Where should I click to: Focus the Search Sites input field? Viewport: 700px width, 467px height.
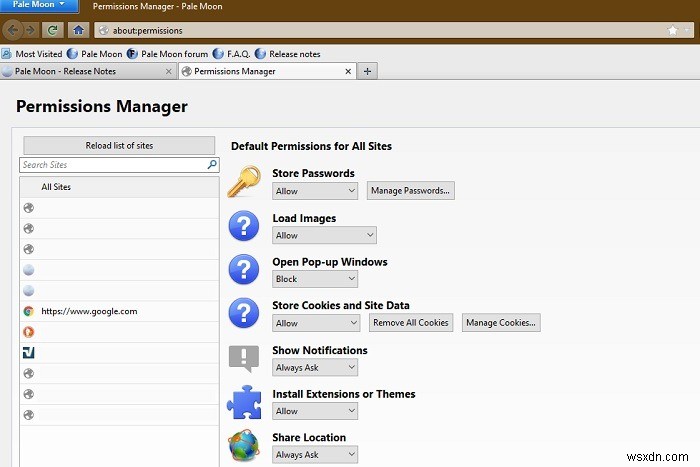click(x=112, y=165)
